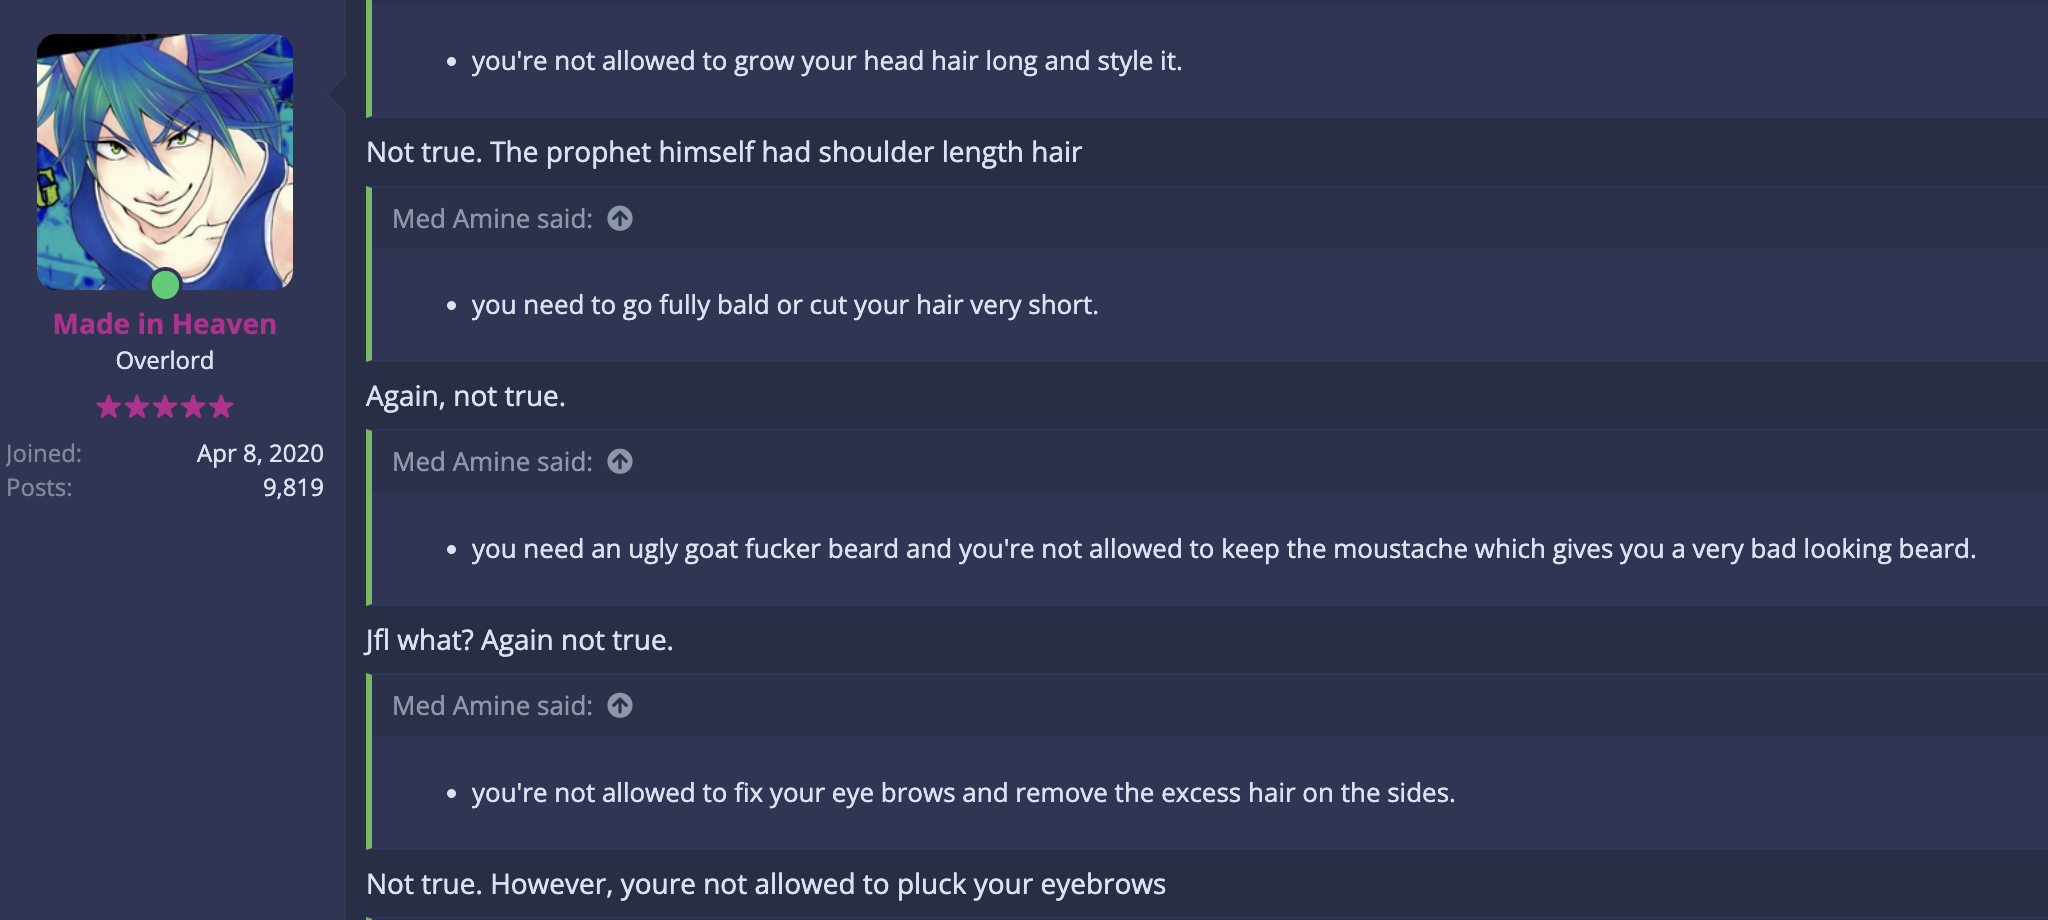The image size is (2048, 920).
Task: Click the "Jfl what? Again not true." reply
Action: pyautogui.click(x=520, y=640)
